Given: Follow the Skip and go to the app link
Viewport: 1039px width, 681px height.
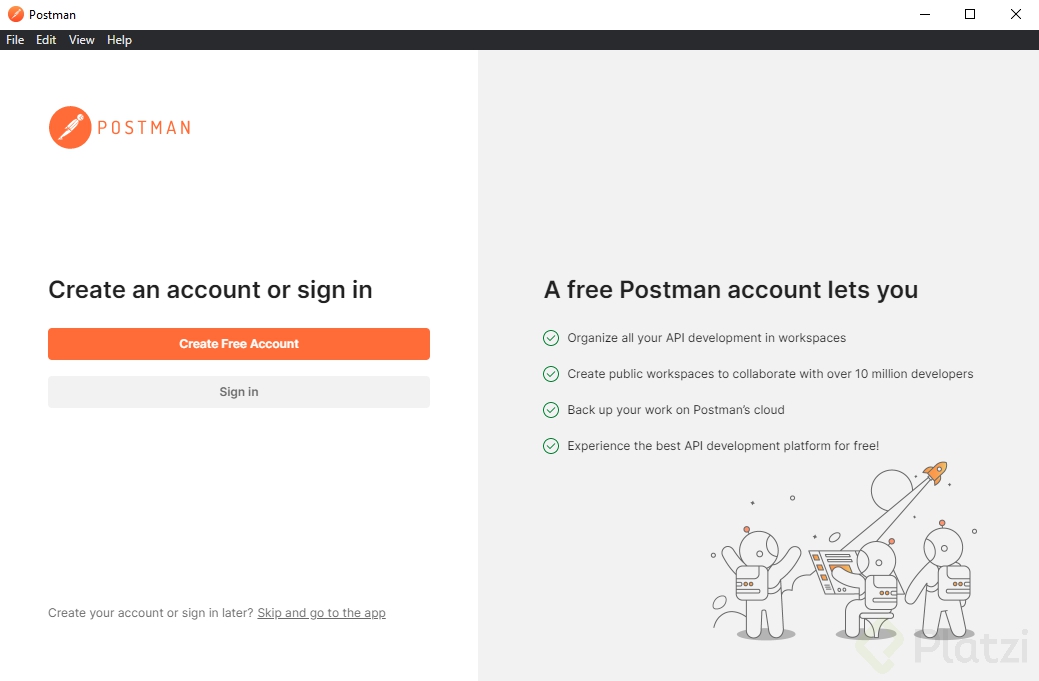Looking at the screenshot, I should pyautogui.click(x=321, y=613).
